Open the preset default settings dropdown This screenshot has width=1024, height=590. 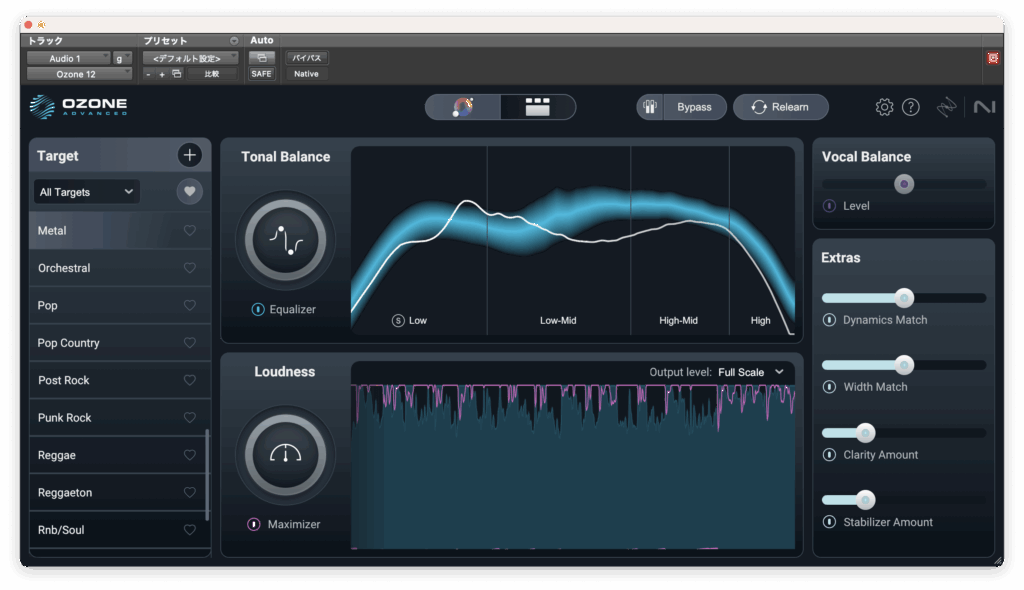pos(190,58)
